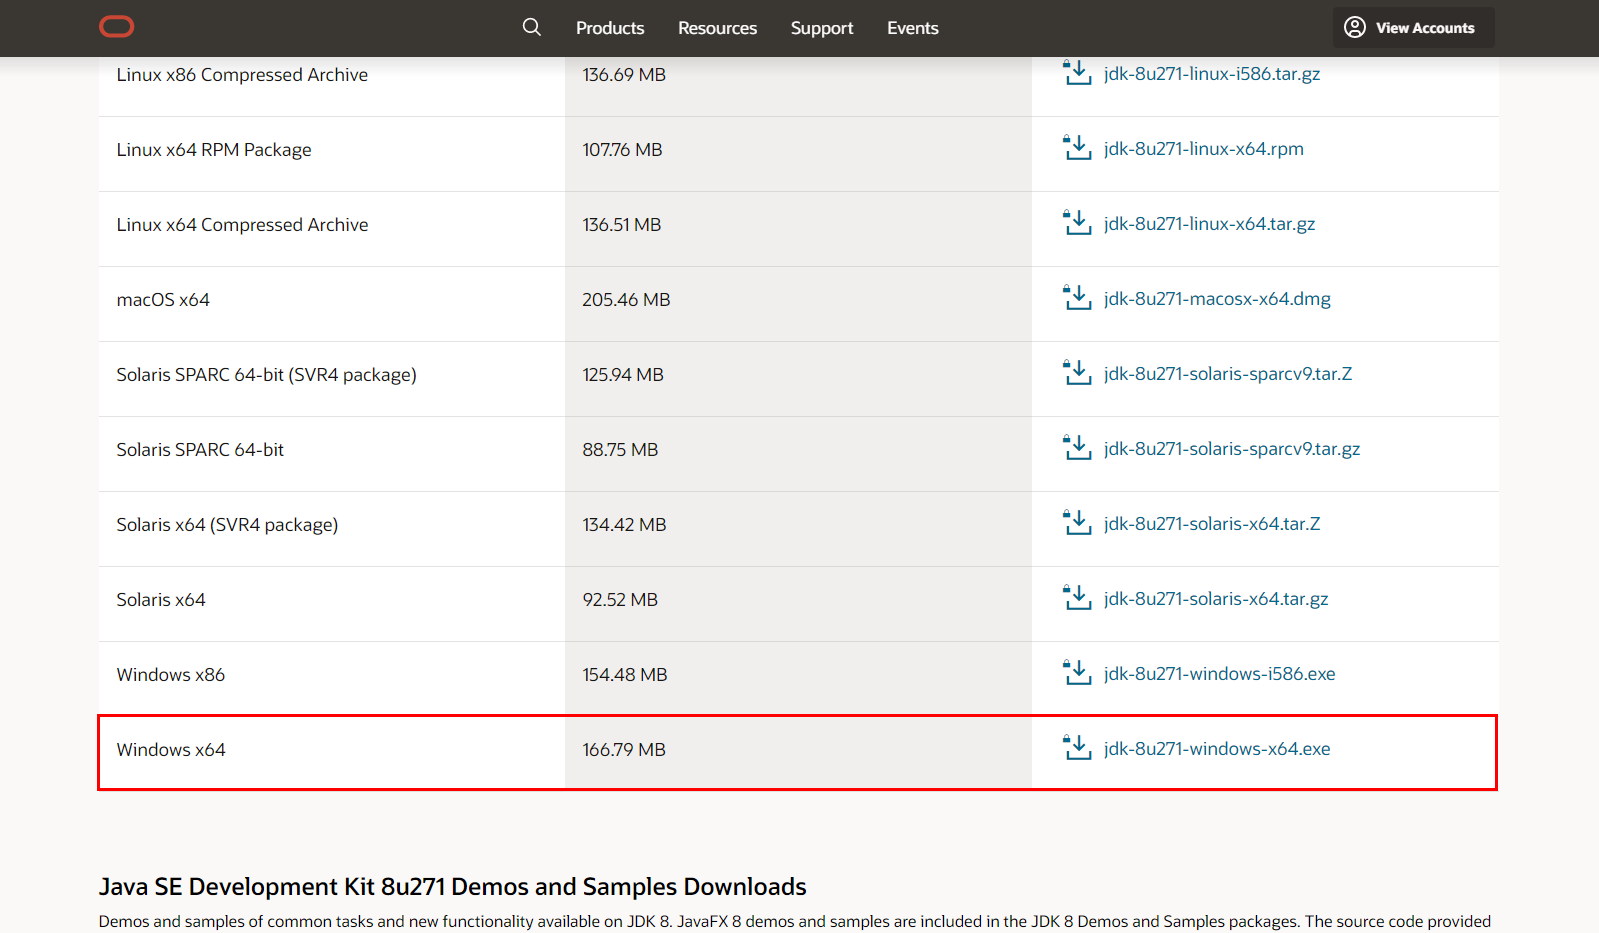Select the Windows x64 row label
The image size is (1599, 933).
[x=171, y=750]
